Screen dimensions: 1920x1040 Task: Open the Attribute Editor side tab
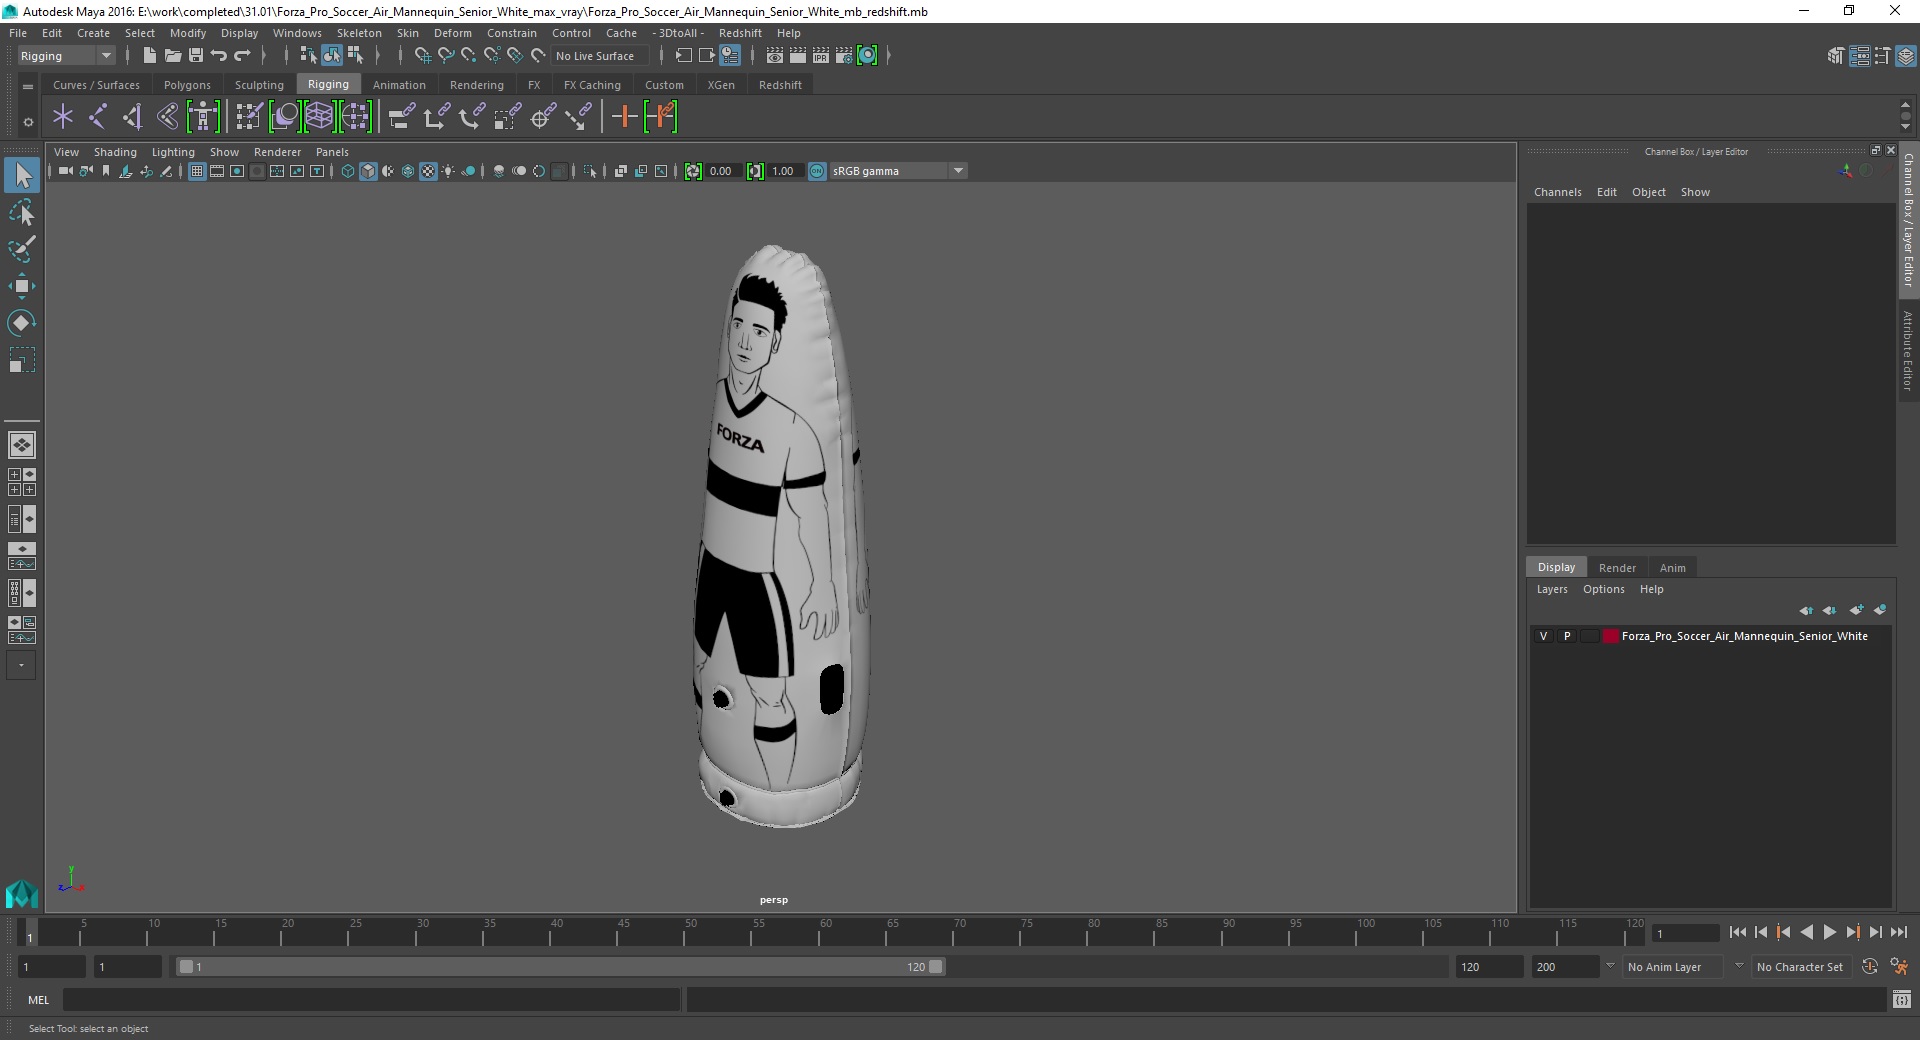point(1908,350)
